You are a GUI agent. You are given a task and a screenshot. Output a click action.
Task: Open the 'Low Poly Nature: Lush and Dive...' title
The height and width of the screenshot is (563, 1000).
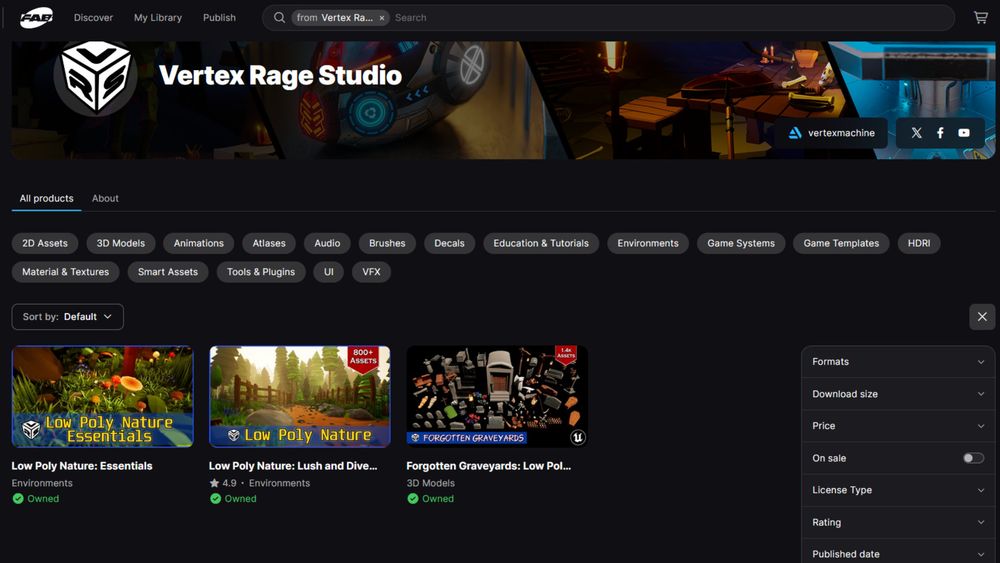click(293, 466)
